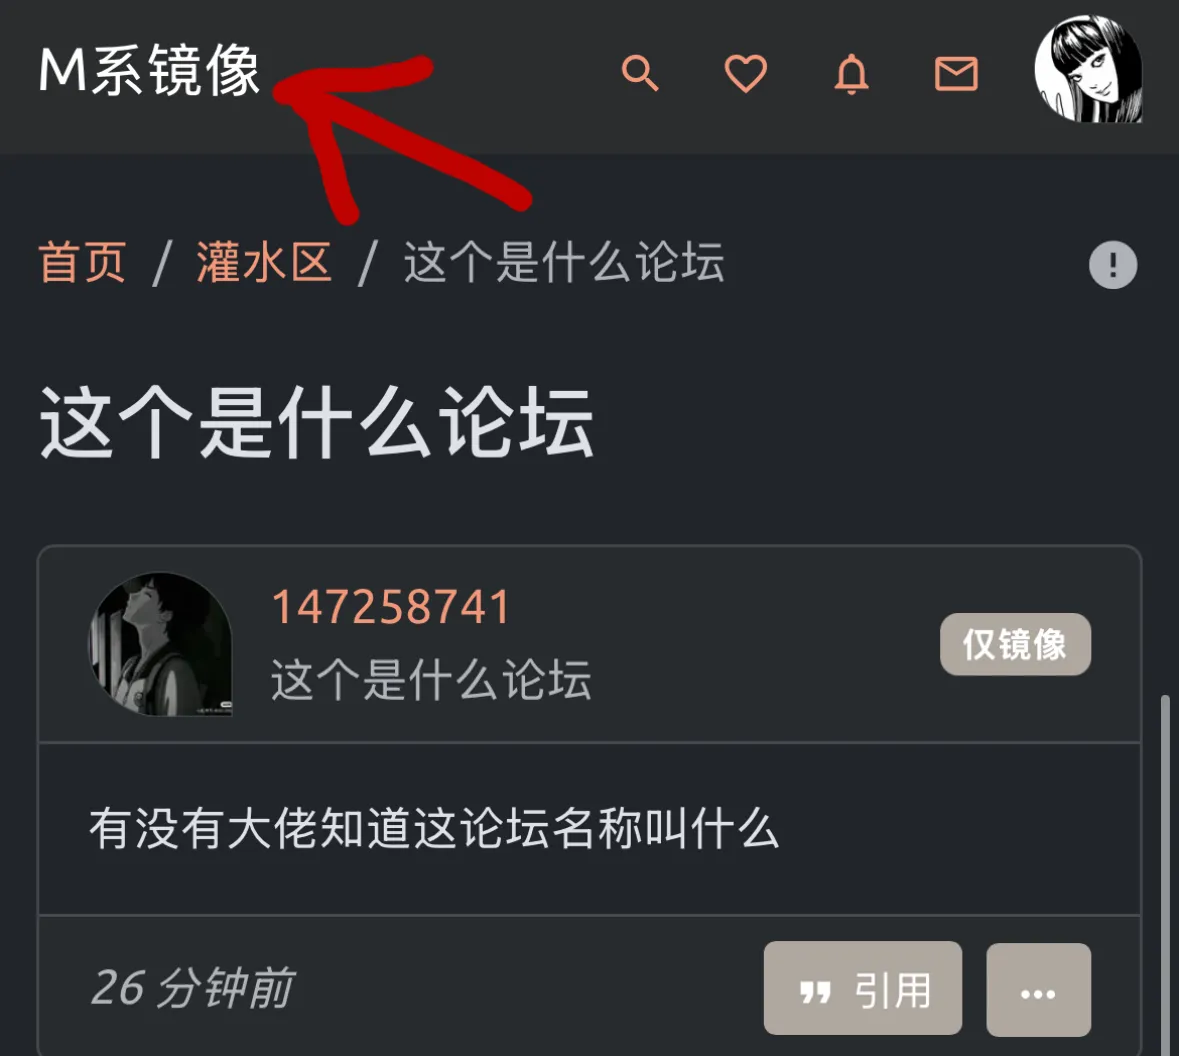
Task: Click the page scrollbar thumb
Action: pyautogui.click(x=1165, y=875)
